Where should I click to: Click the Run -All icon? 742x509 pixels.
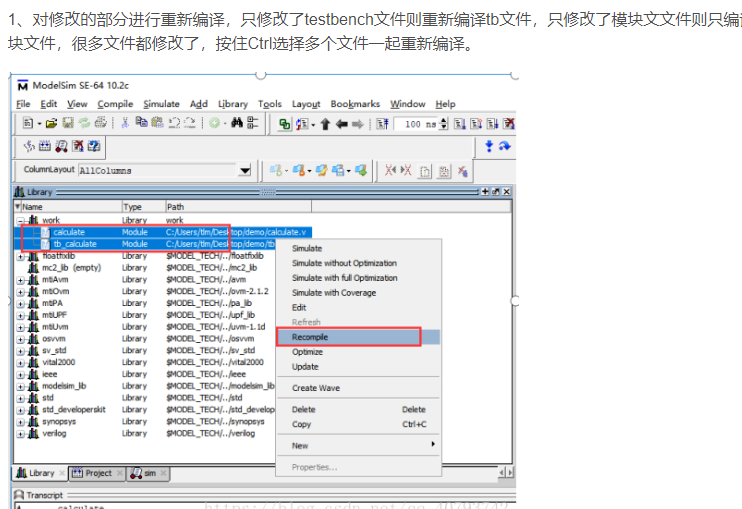pyautogui.click(x=492, y=124)
